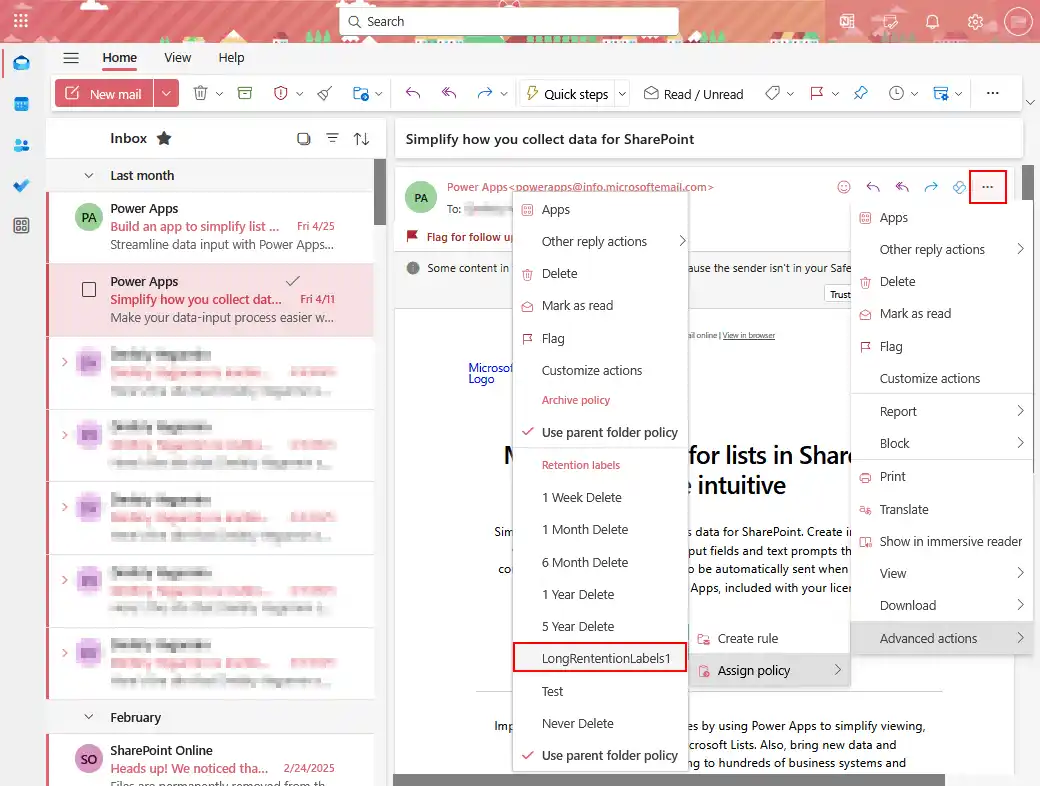This screenshot has height=786, width=1040.
Task: Pin the email with the pin toolbar icon
Action: click(860, 93)
